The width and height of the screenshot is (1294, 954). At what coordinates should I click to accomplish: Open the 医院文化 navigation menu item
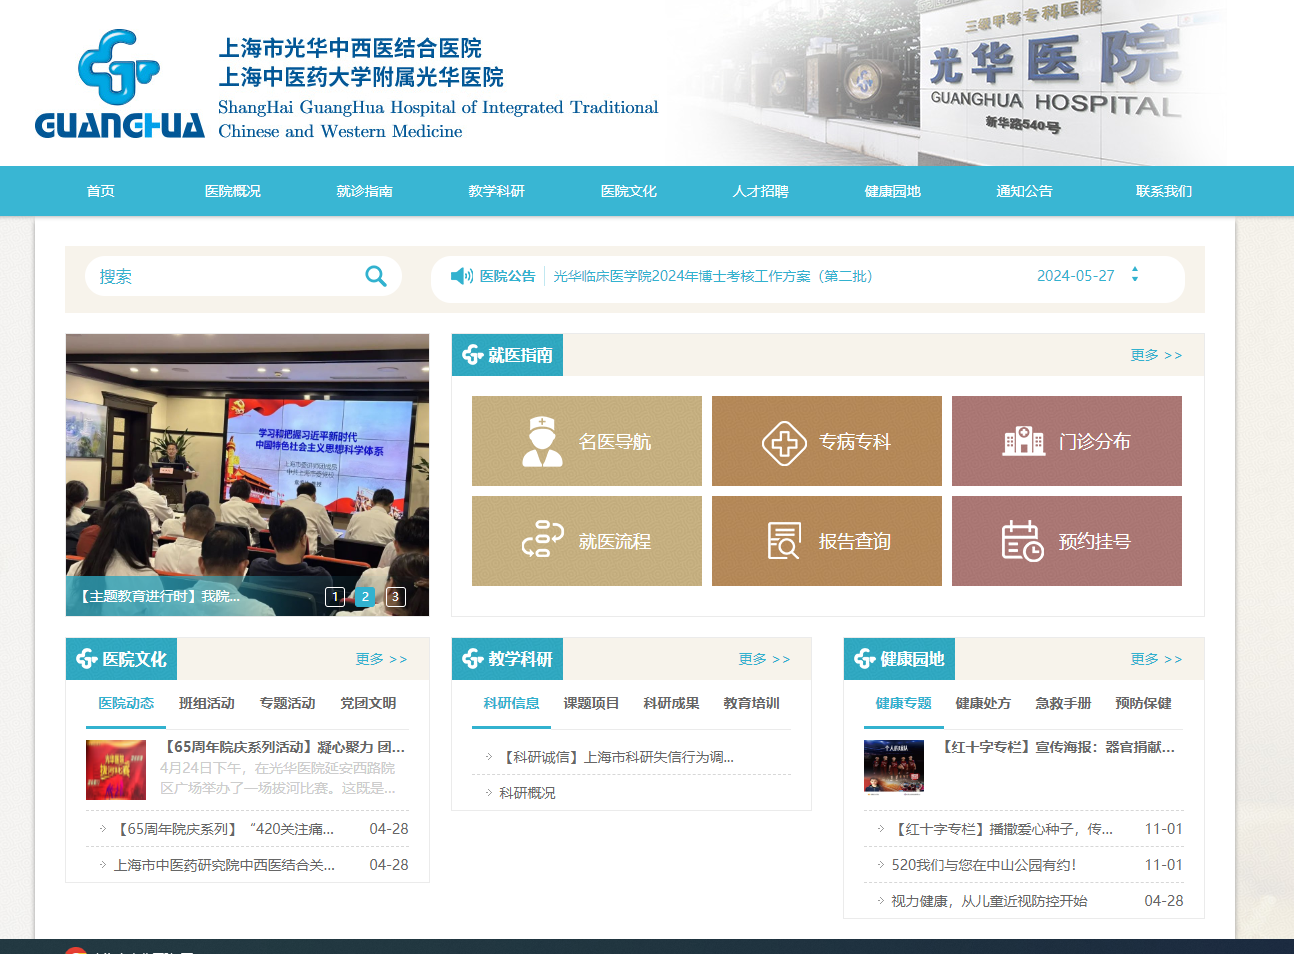(629, 191)
